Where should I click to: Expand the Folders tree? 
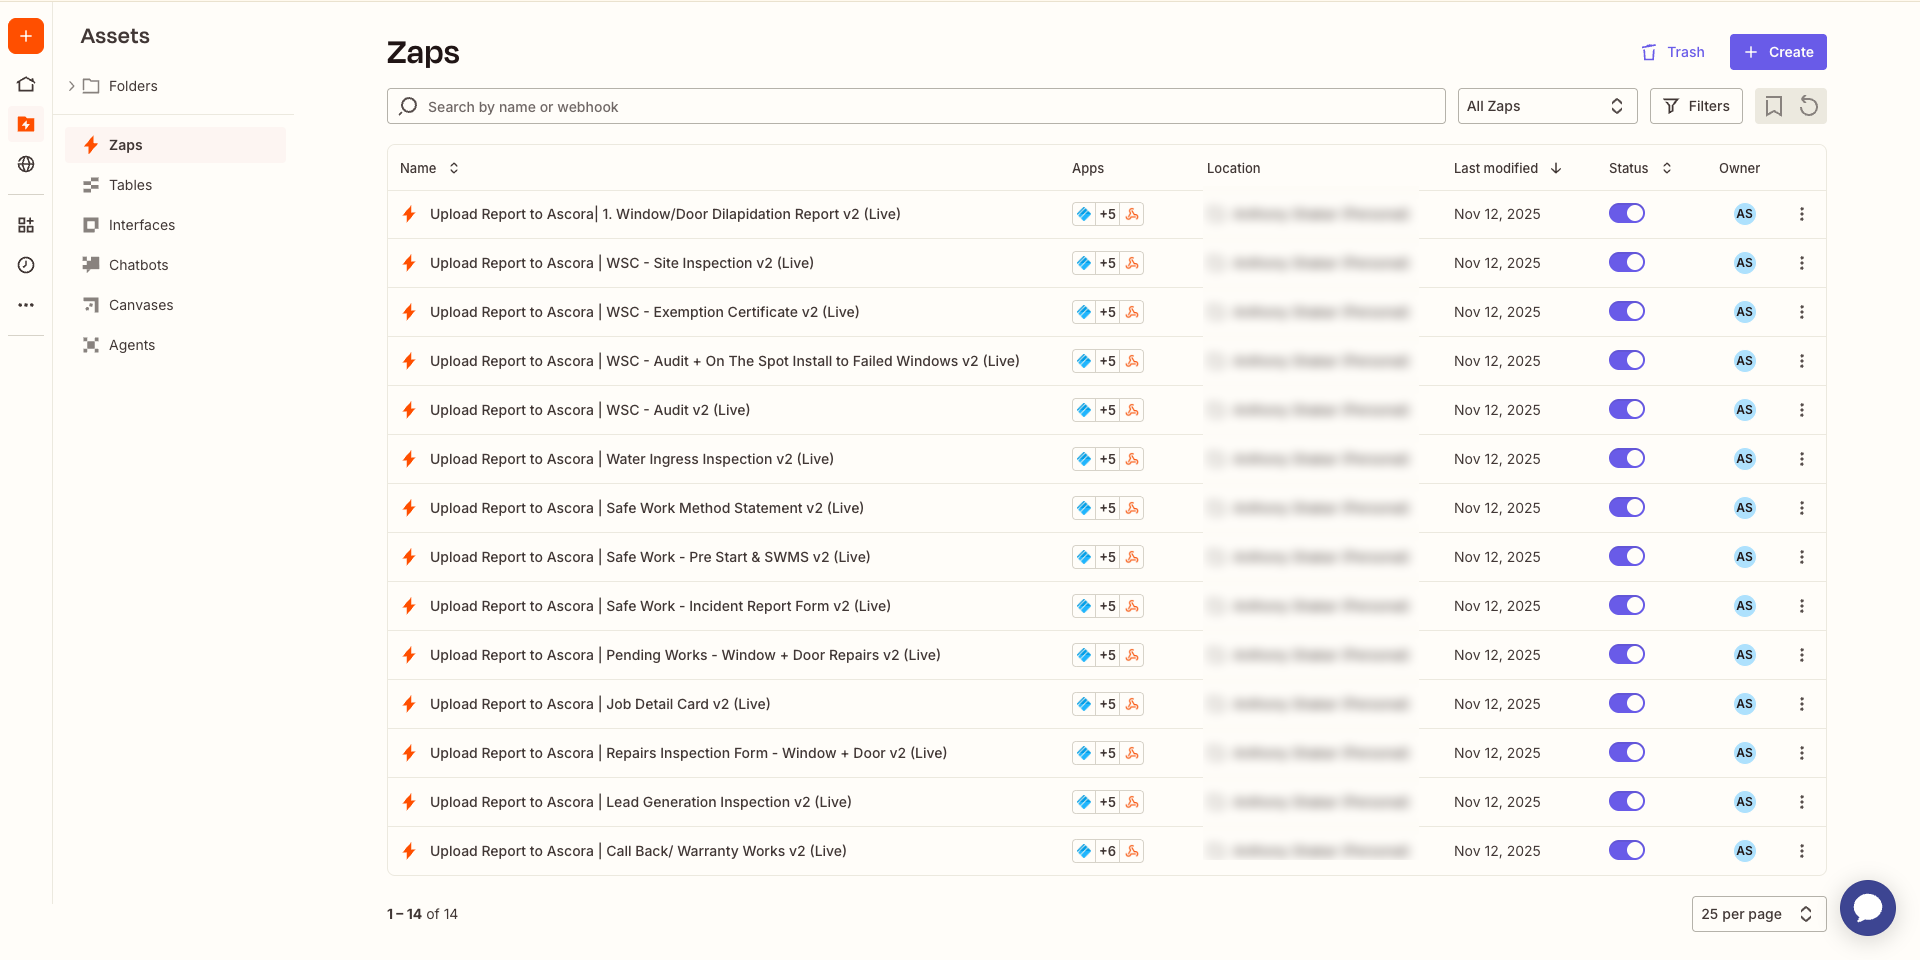coord(72,86)
